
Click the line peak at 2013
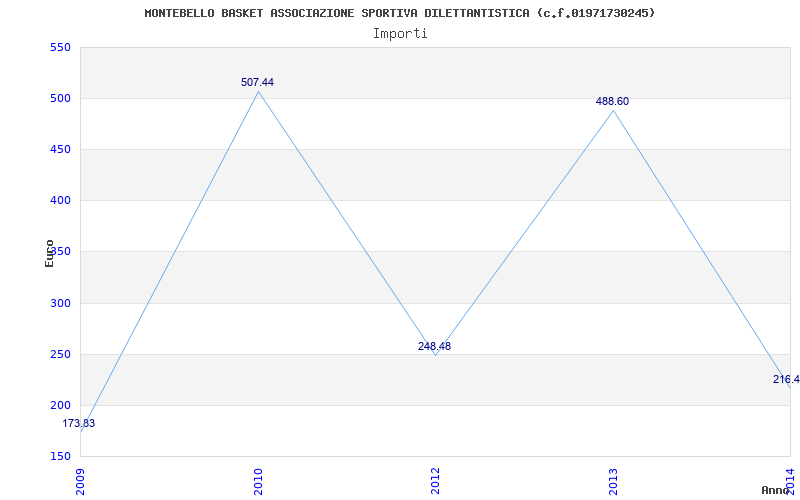point(613,110)
